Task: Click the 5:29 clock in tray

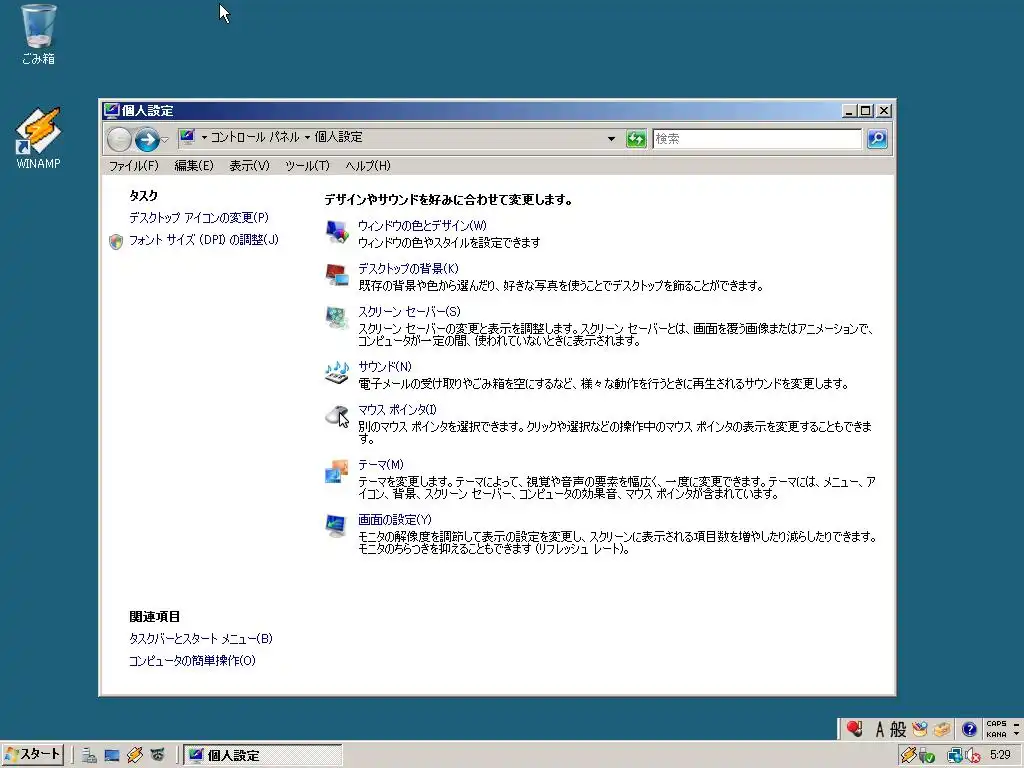Action: pos(1000,755)
